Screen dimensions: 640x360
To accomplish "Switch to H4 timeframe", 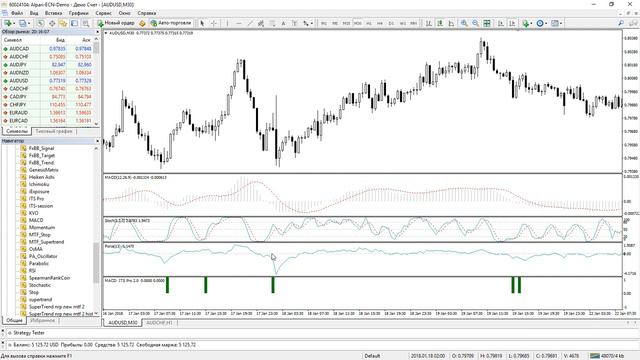I will click(380, 23).
